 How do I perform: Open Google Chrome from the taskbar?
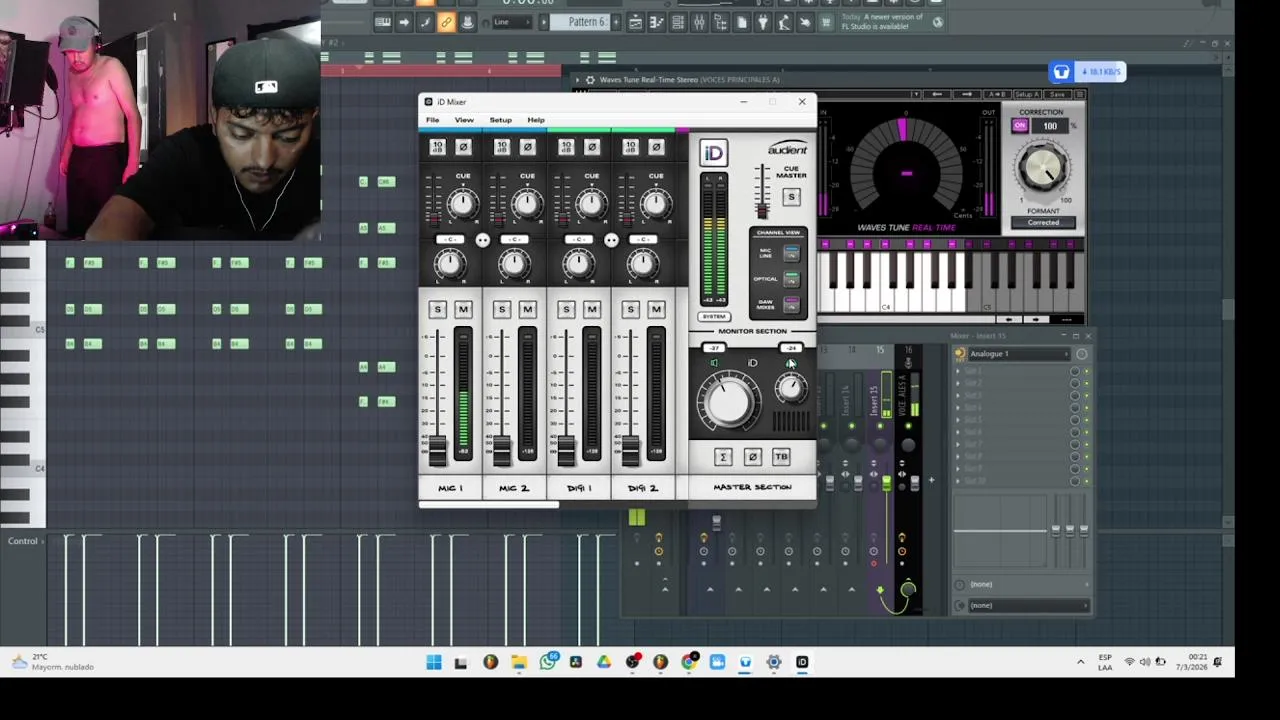coord(689,662)
